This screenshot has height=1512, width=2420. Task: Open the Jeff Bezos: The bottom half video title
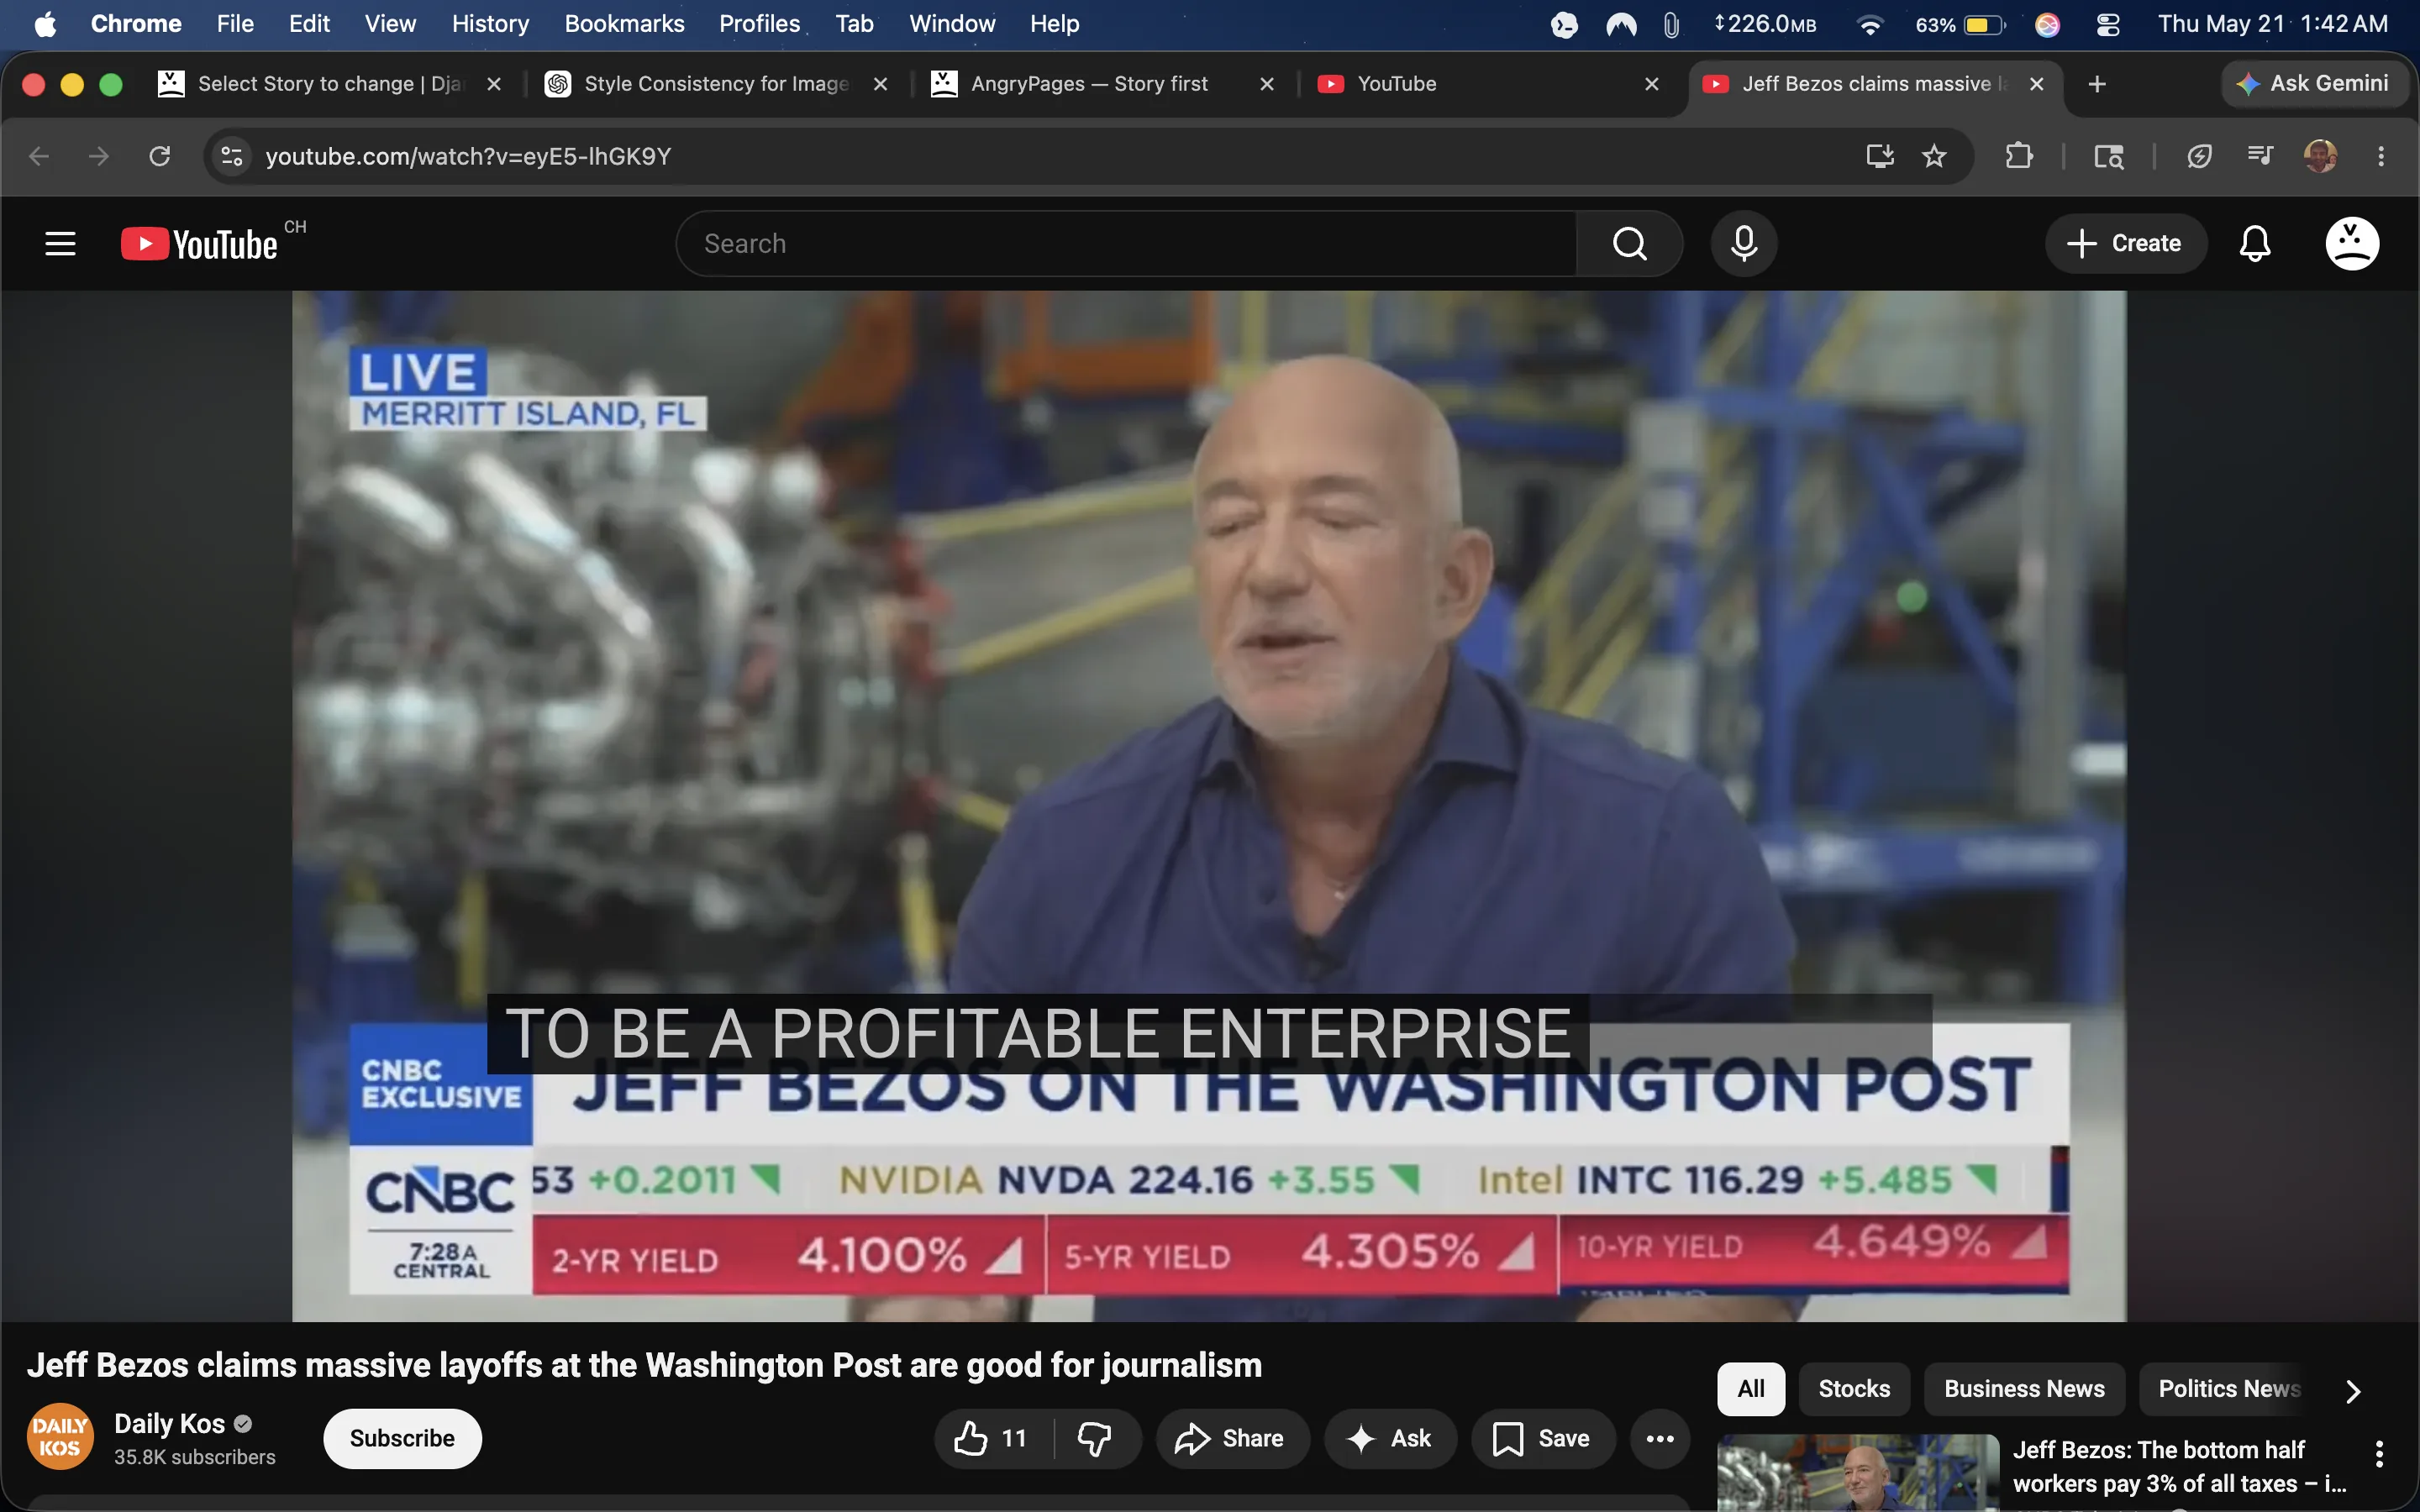(x=2179, y=1467)
